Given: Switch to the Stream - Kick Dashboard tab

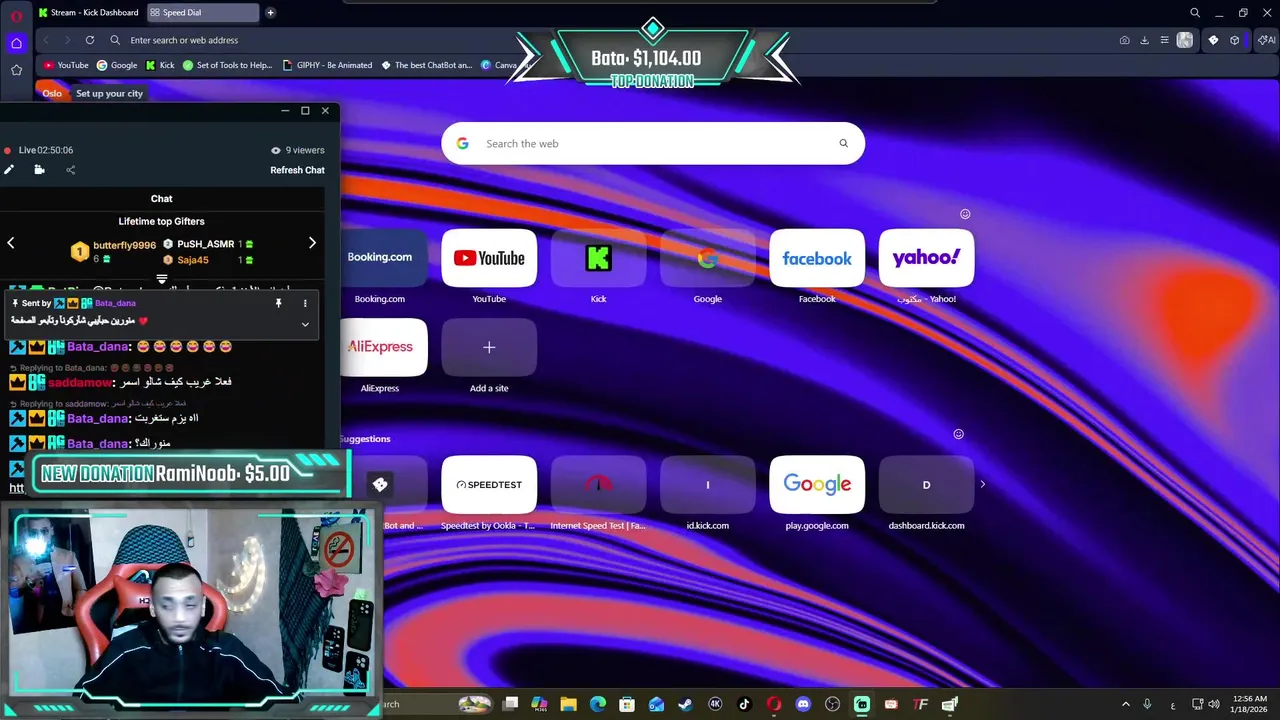Looking at the screenshot, I should click(x=88, y=13).
